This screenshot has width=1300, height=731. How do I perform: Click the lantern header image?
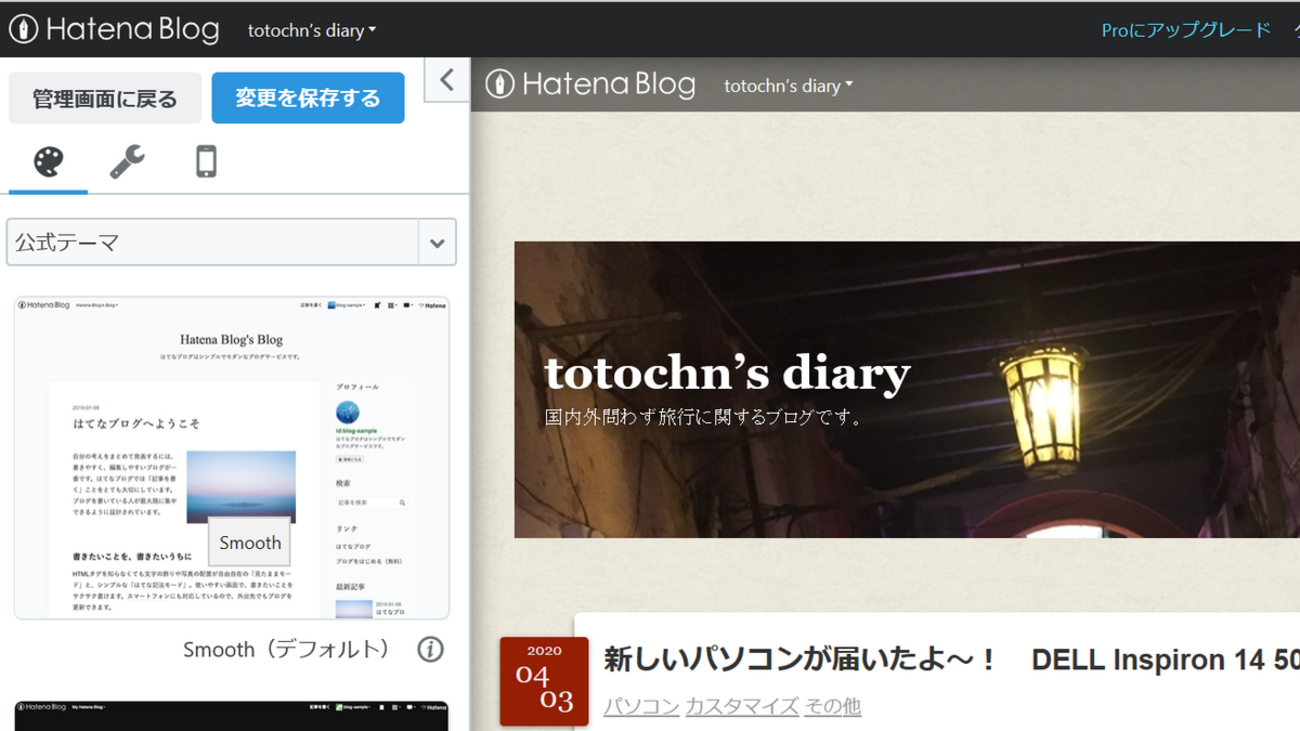click(x=907, y=389)
